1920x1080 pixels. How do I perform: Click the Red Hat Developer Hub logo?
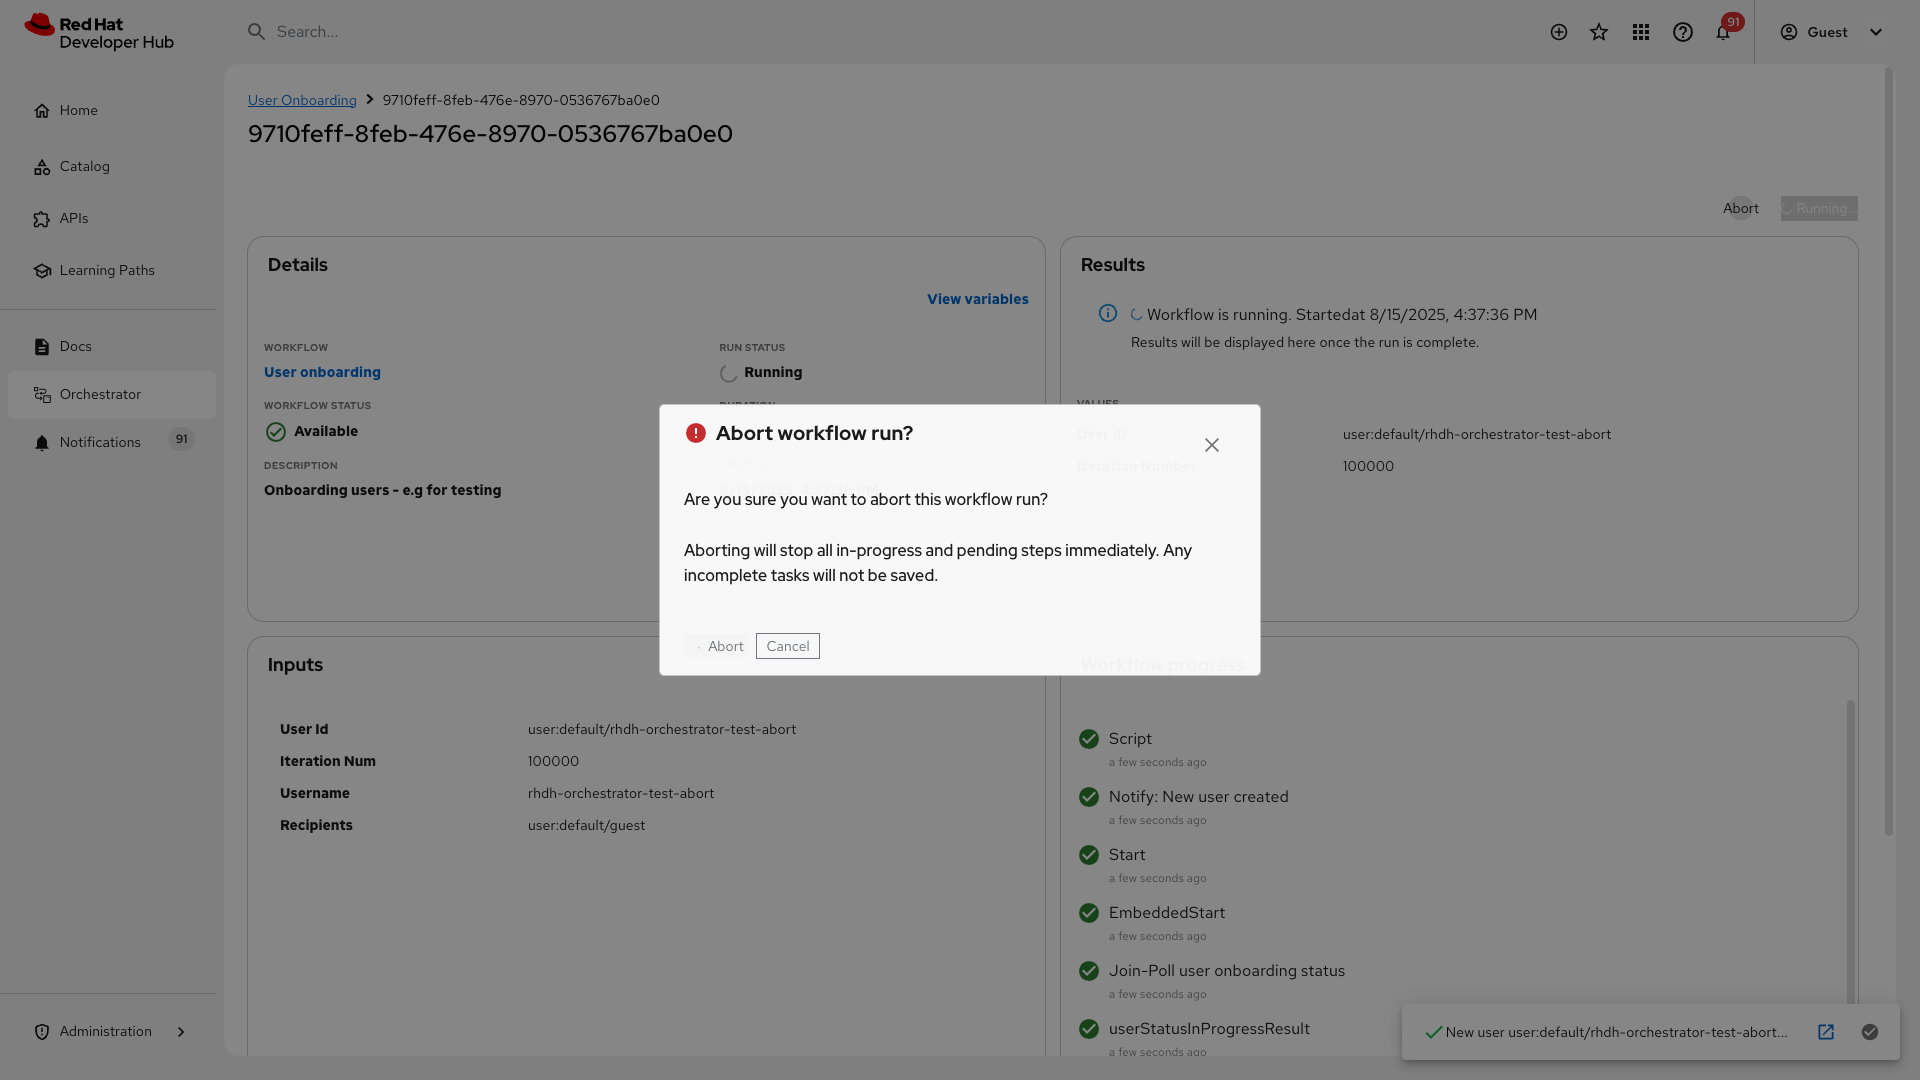coord(99,32)
